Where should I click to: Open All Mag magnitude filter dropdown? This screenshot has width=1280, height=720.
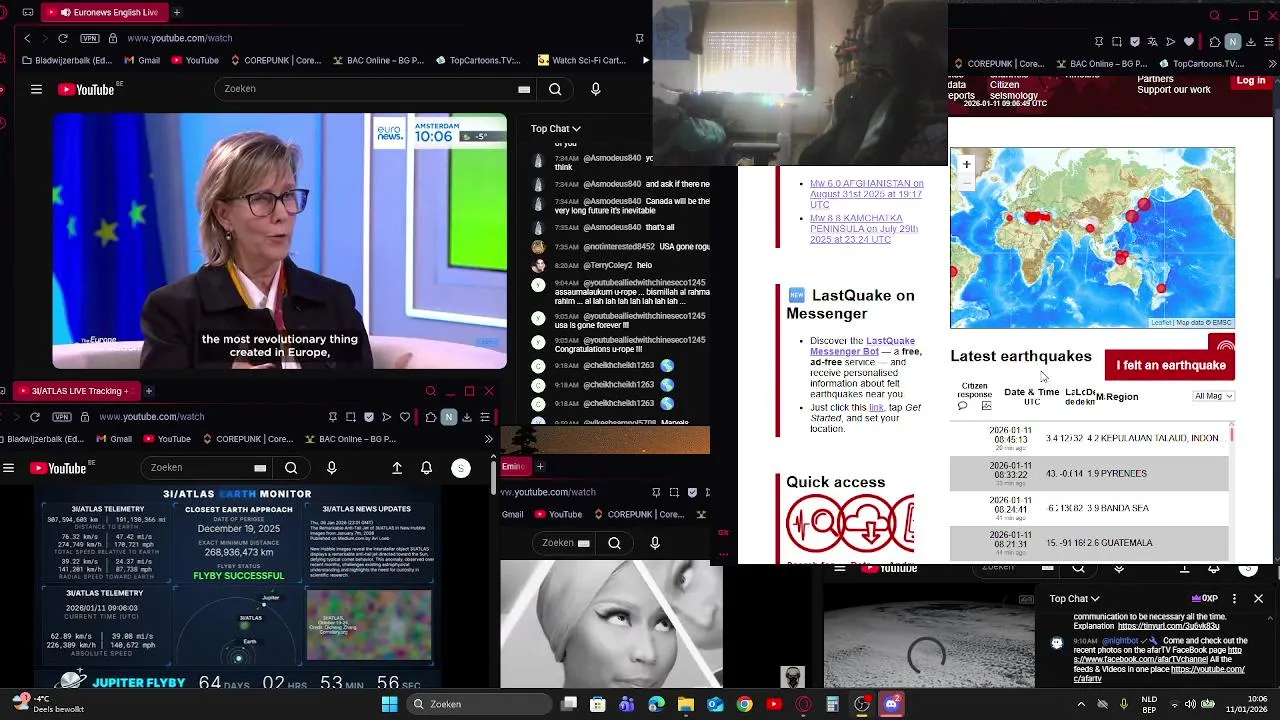coord(1214,396)
